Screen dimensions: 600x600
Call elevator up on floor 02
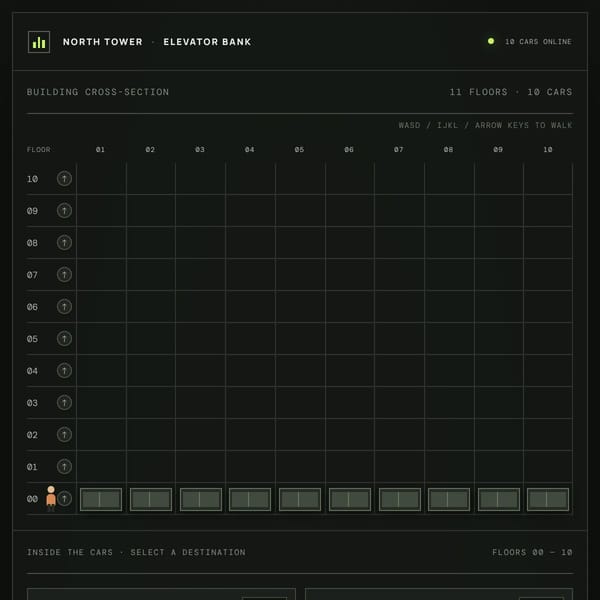pyautogui.click(x=64, y=434)
